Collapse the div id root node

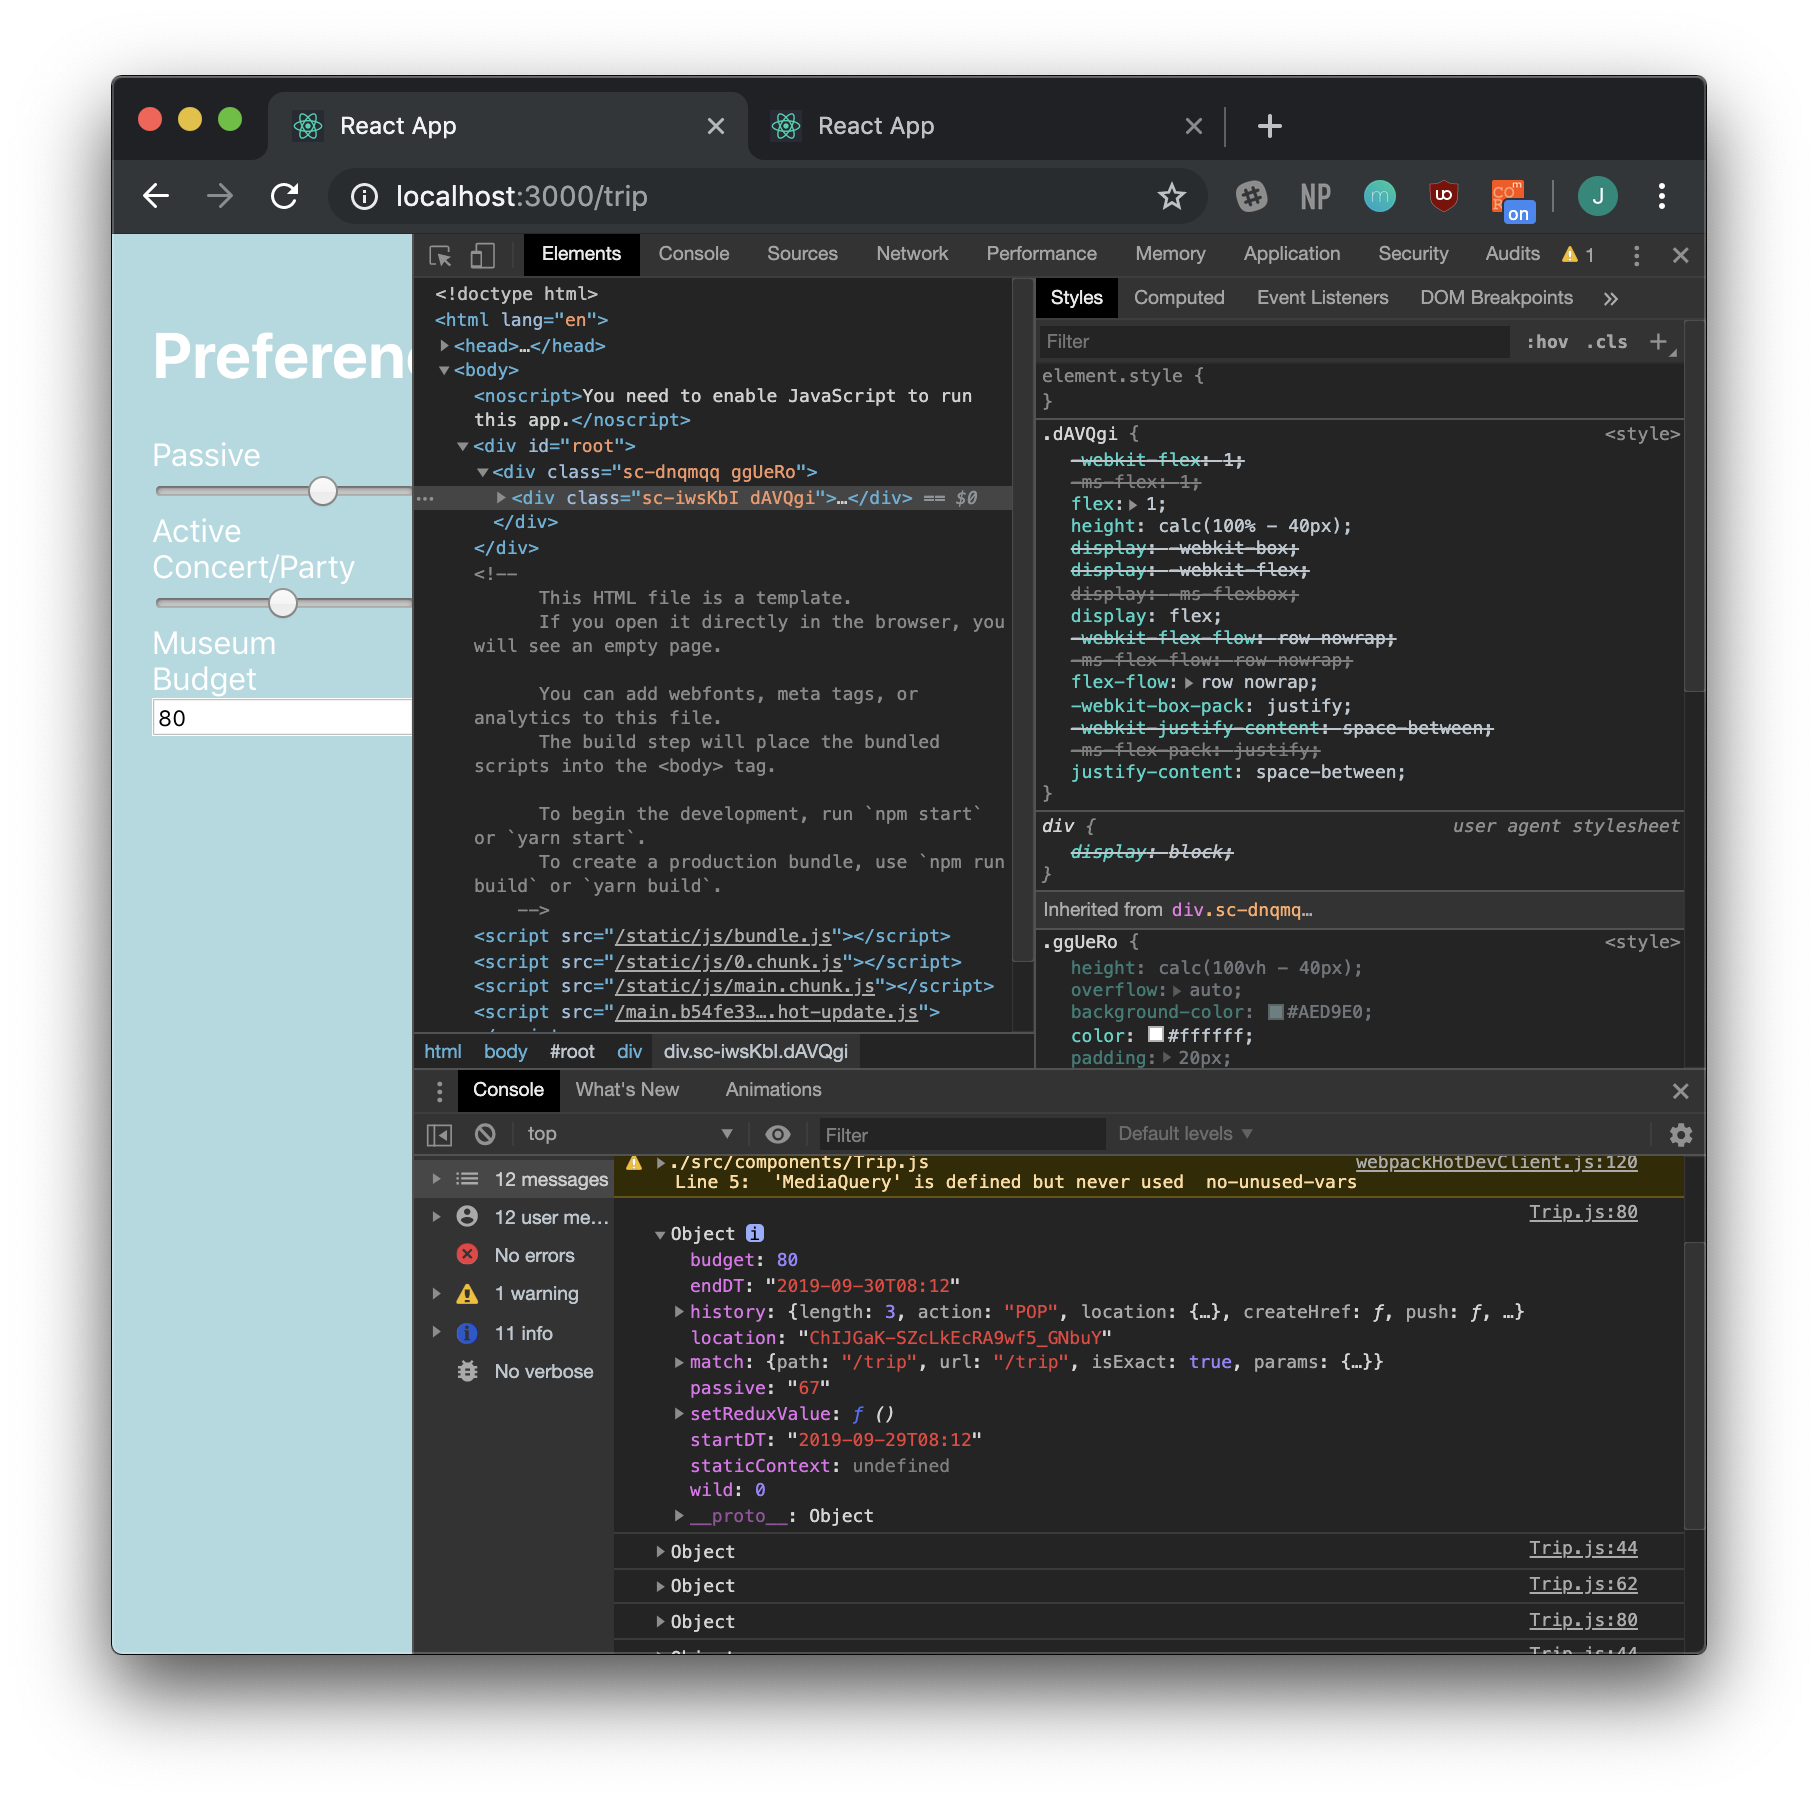pyautogui.click(x=463, y=447)
